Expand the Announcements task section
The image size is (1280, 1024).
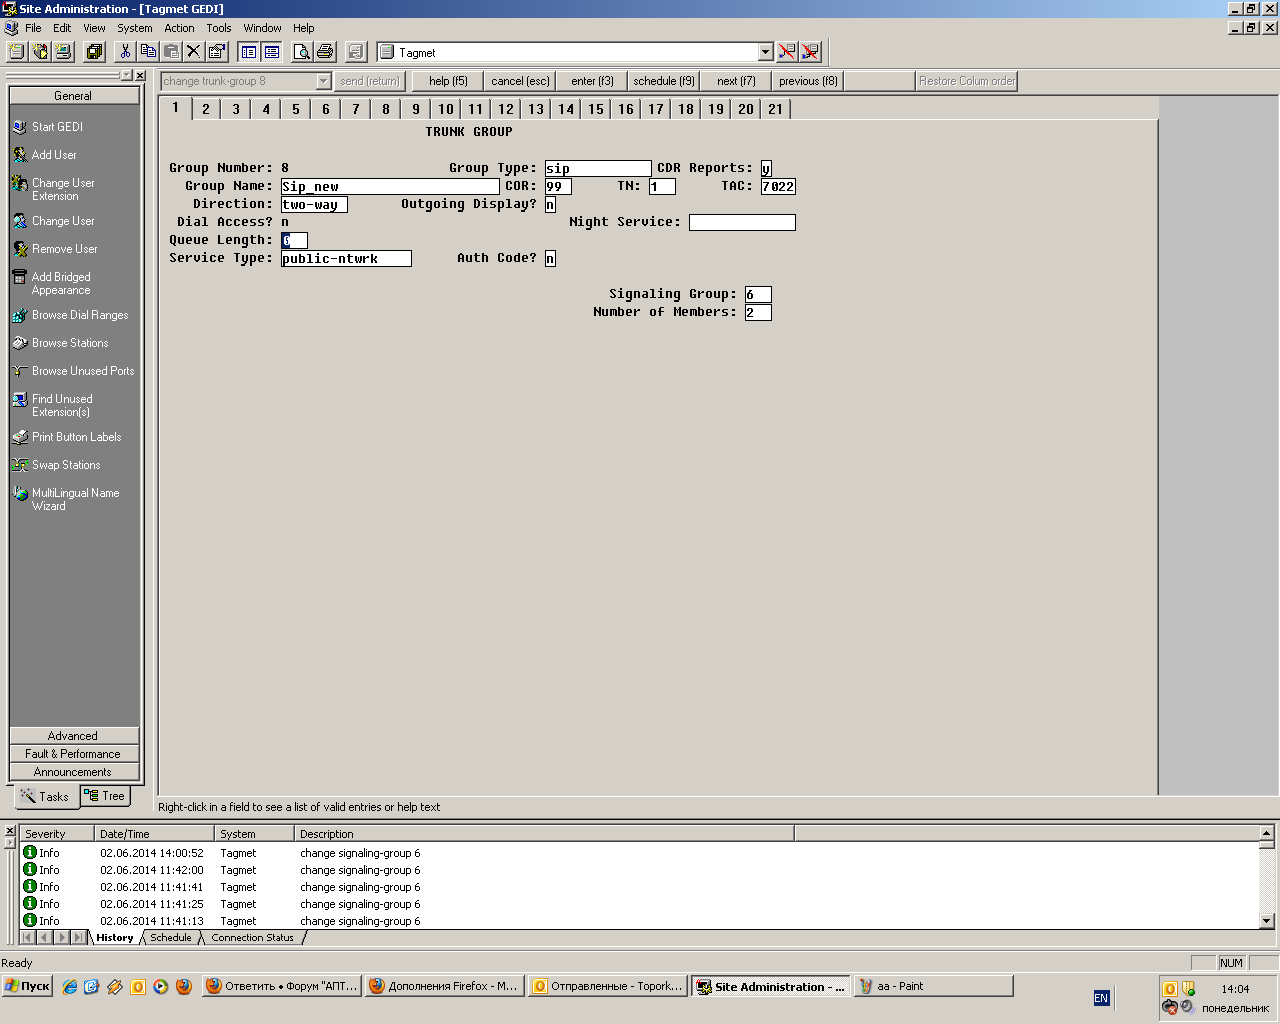73,772
